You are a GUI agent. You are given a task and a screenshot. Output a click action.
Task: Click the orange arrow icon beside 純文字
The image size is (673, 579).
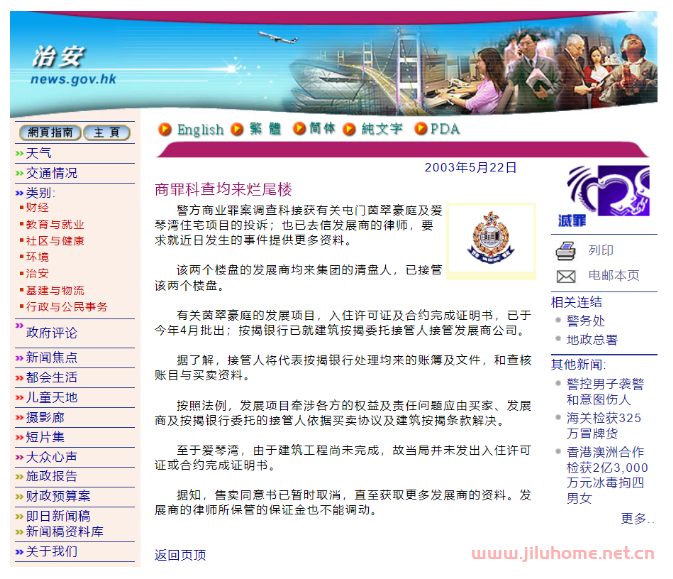pyautogui.click(x=349, y=129)
